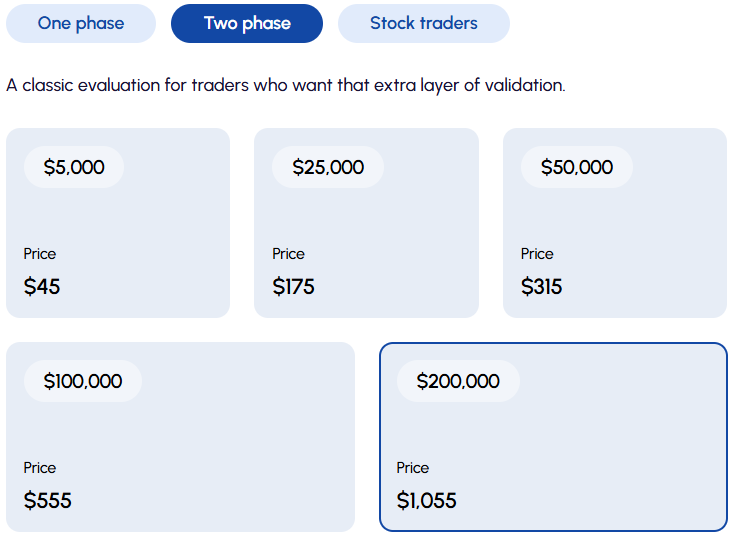This screenshot has width=732, height=538.
Task: Click the Price label above $555
Action: pyautogui.click(x=40, y=468)
